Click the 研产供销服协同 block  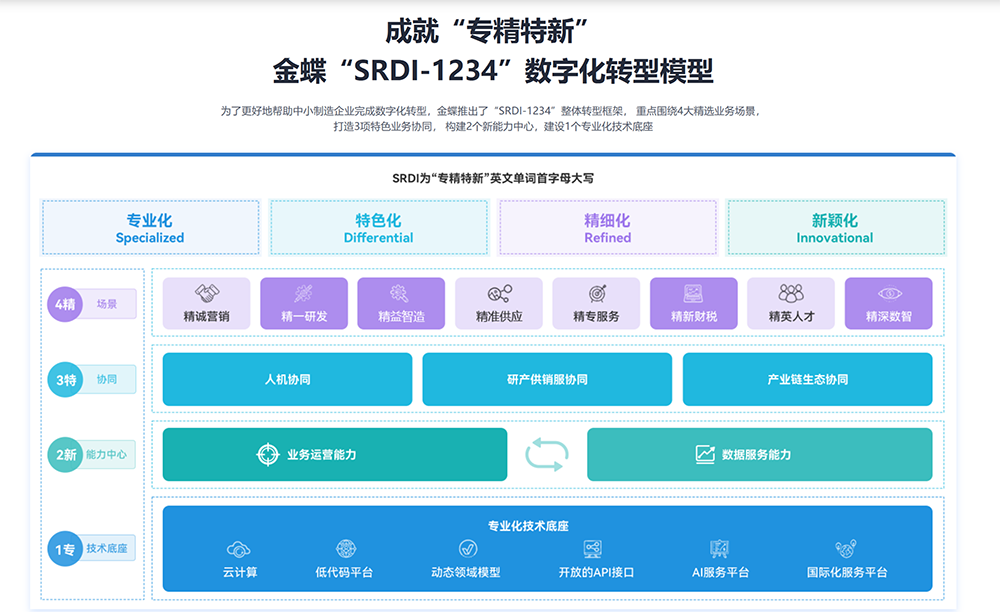pos(547,379)
